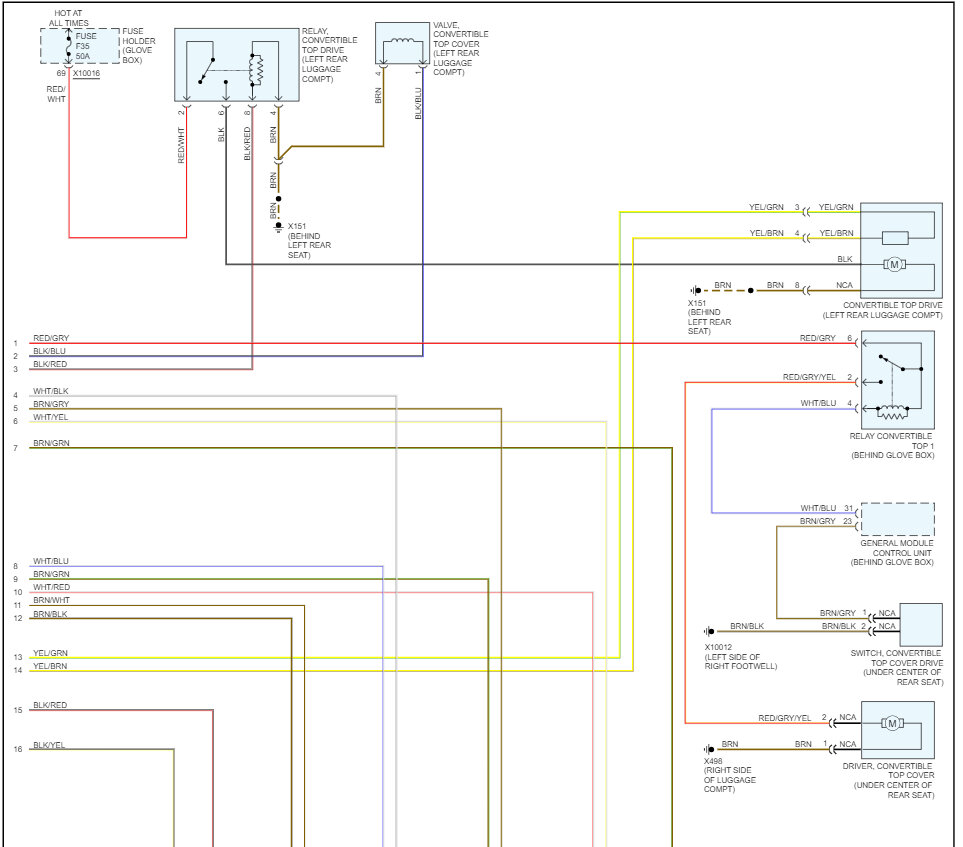Select the convertible top cover drive switch box
The height and width of the screenshot is (847, 963).
[x=921, y=625]
